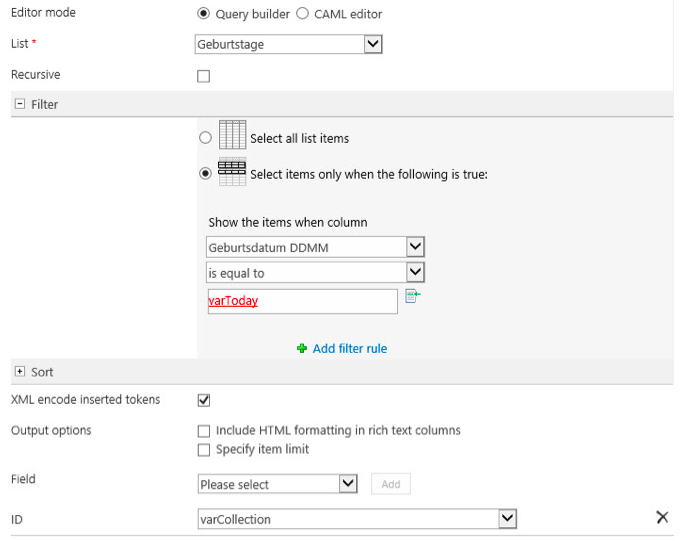Expand the Sort section

20,371
